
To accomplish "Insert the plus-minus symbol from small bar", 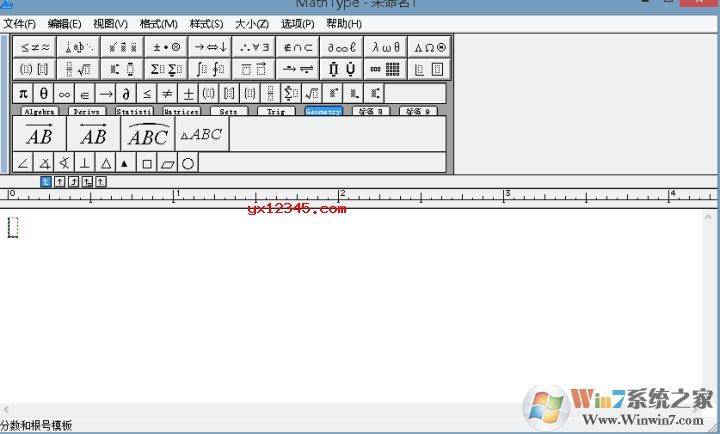I will click(188, 94).
